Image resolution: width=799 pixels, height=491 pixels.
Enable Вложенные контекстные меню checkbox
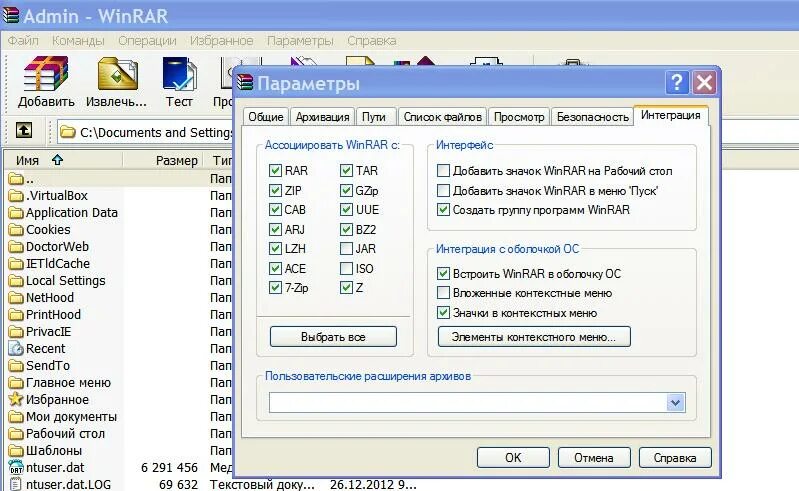443,293
